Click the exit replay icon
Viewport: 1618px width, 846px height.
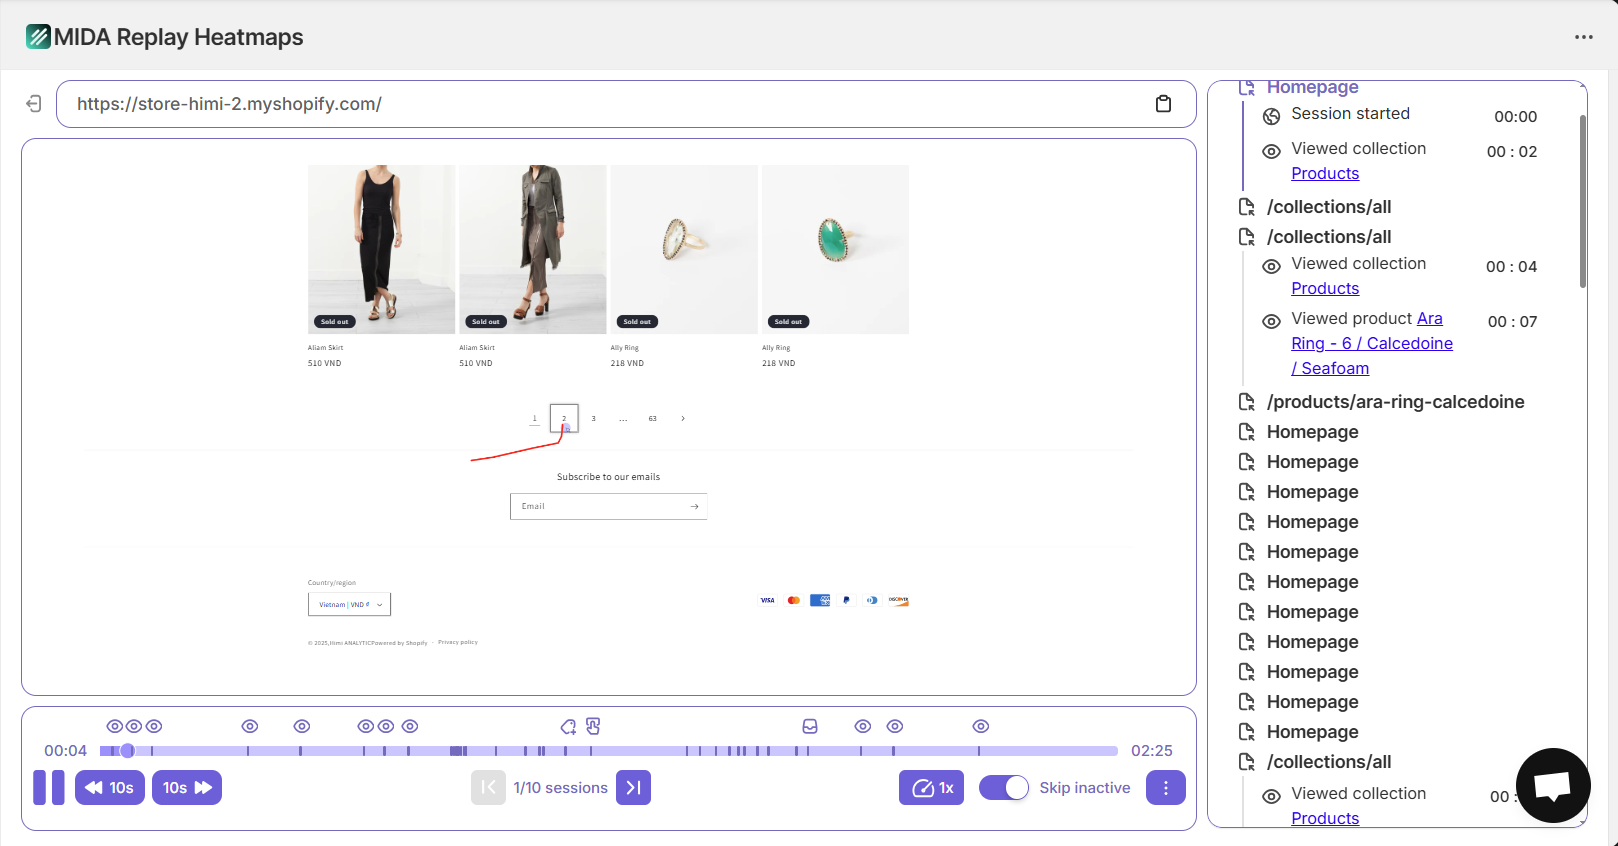click(34, 104)
